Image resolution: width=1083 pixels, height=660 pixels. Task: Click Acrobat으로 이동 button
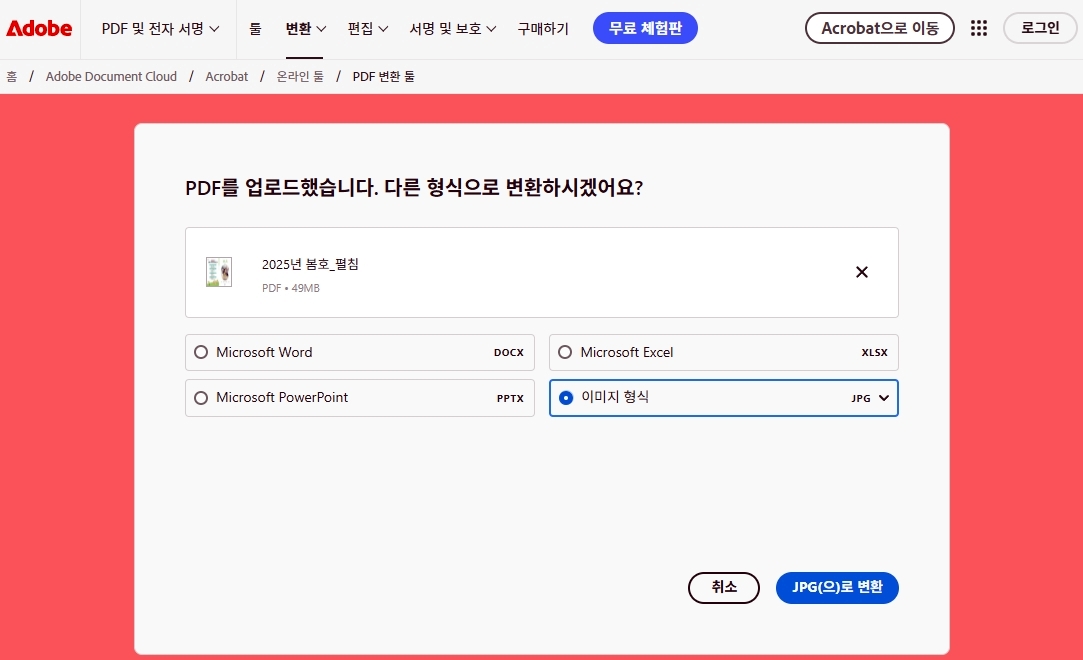point(880,28)
